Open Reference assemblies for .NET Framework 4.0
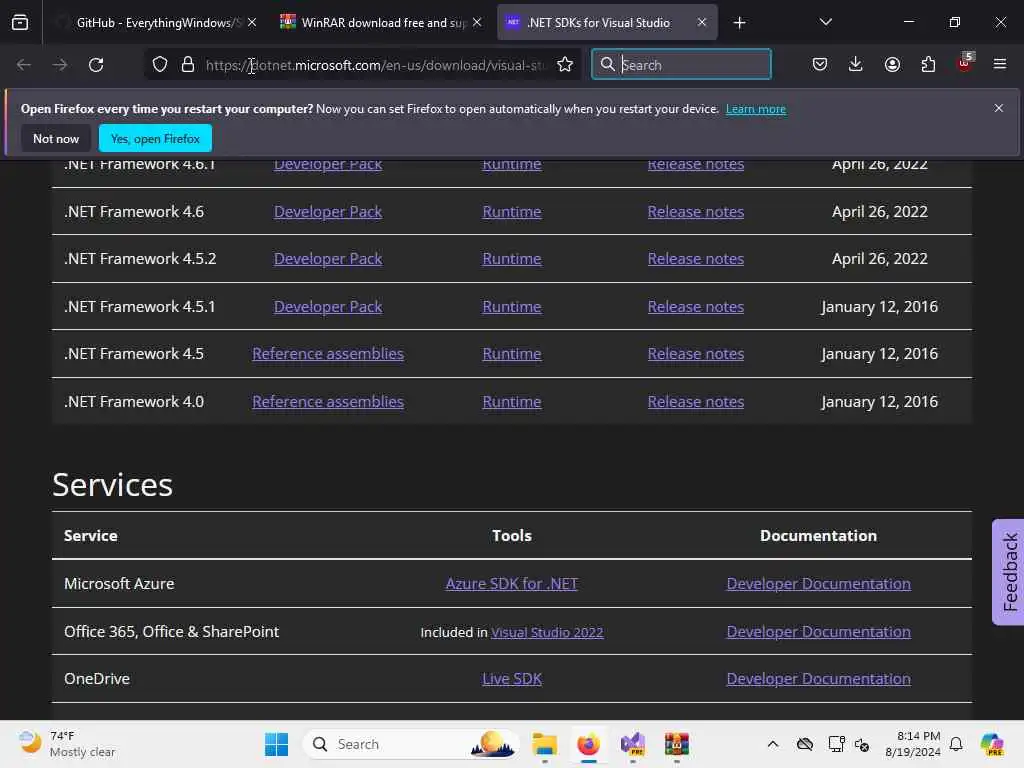The height and width of the screenshot is (768, 1024). [x=328, y=402]
